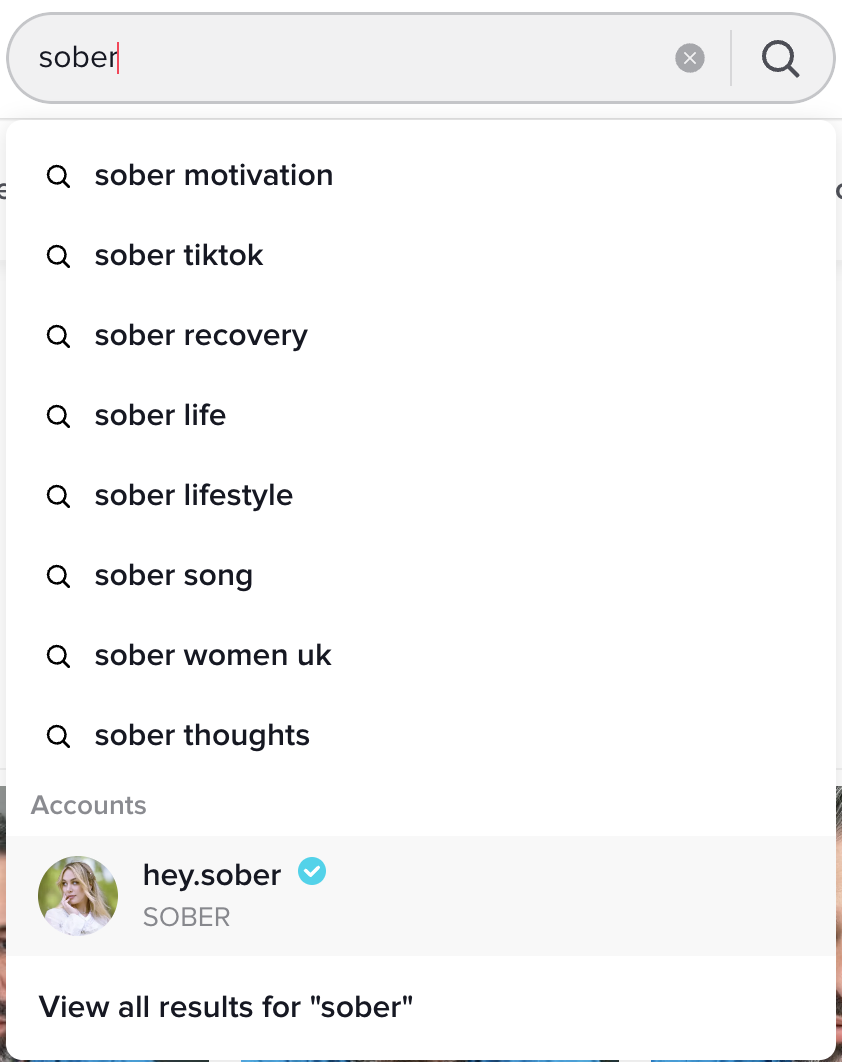Click the search icon beside "sober motivation"

coord(59,176)
